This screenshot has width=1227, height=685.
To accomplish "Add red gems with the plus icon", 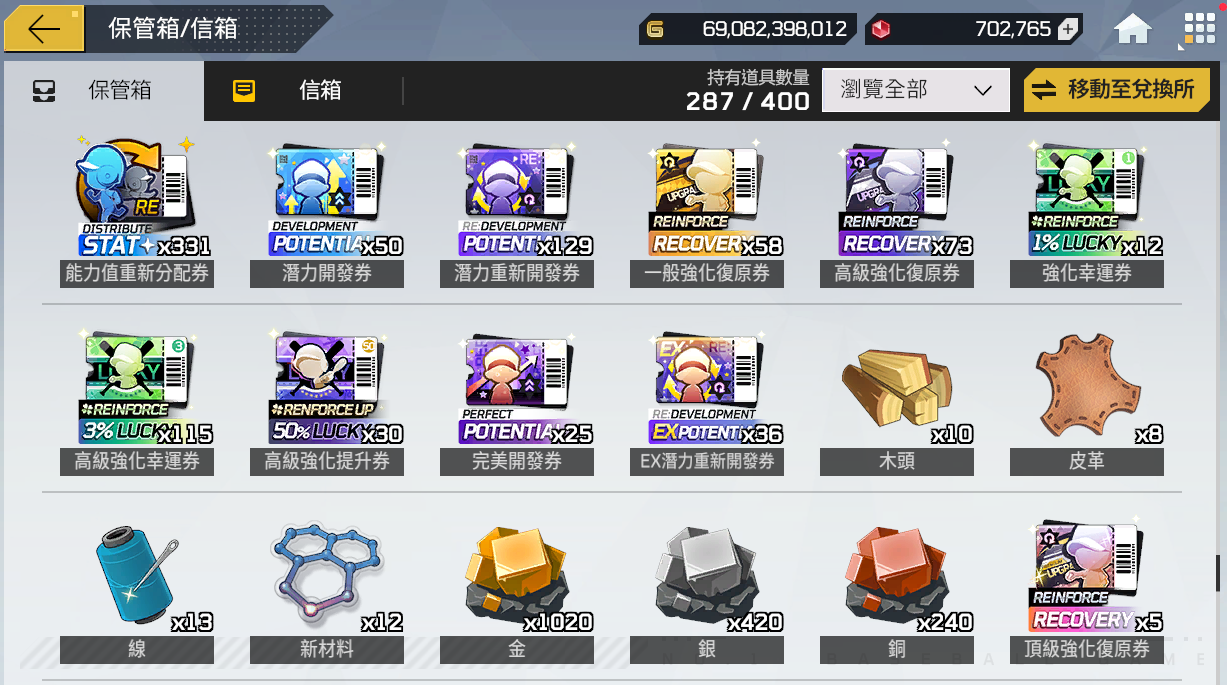I will [x=1068, y=30].
